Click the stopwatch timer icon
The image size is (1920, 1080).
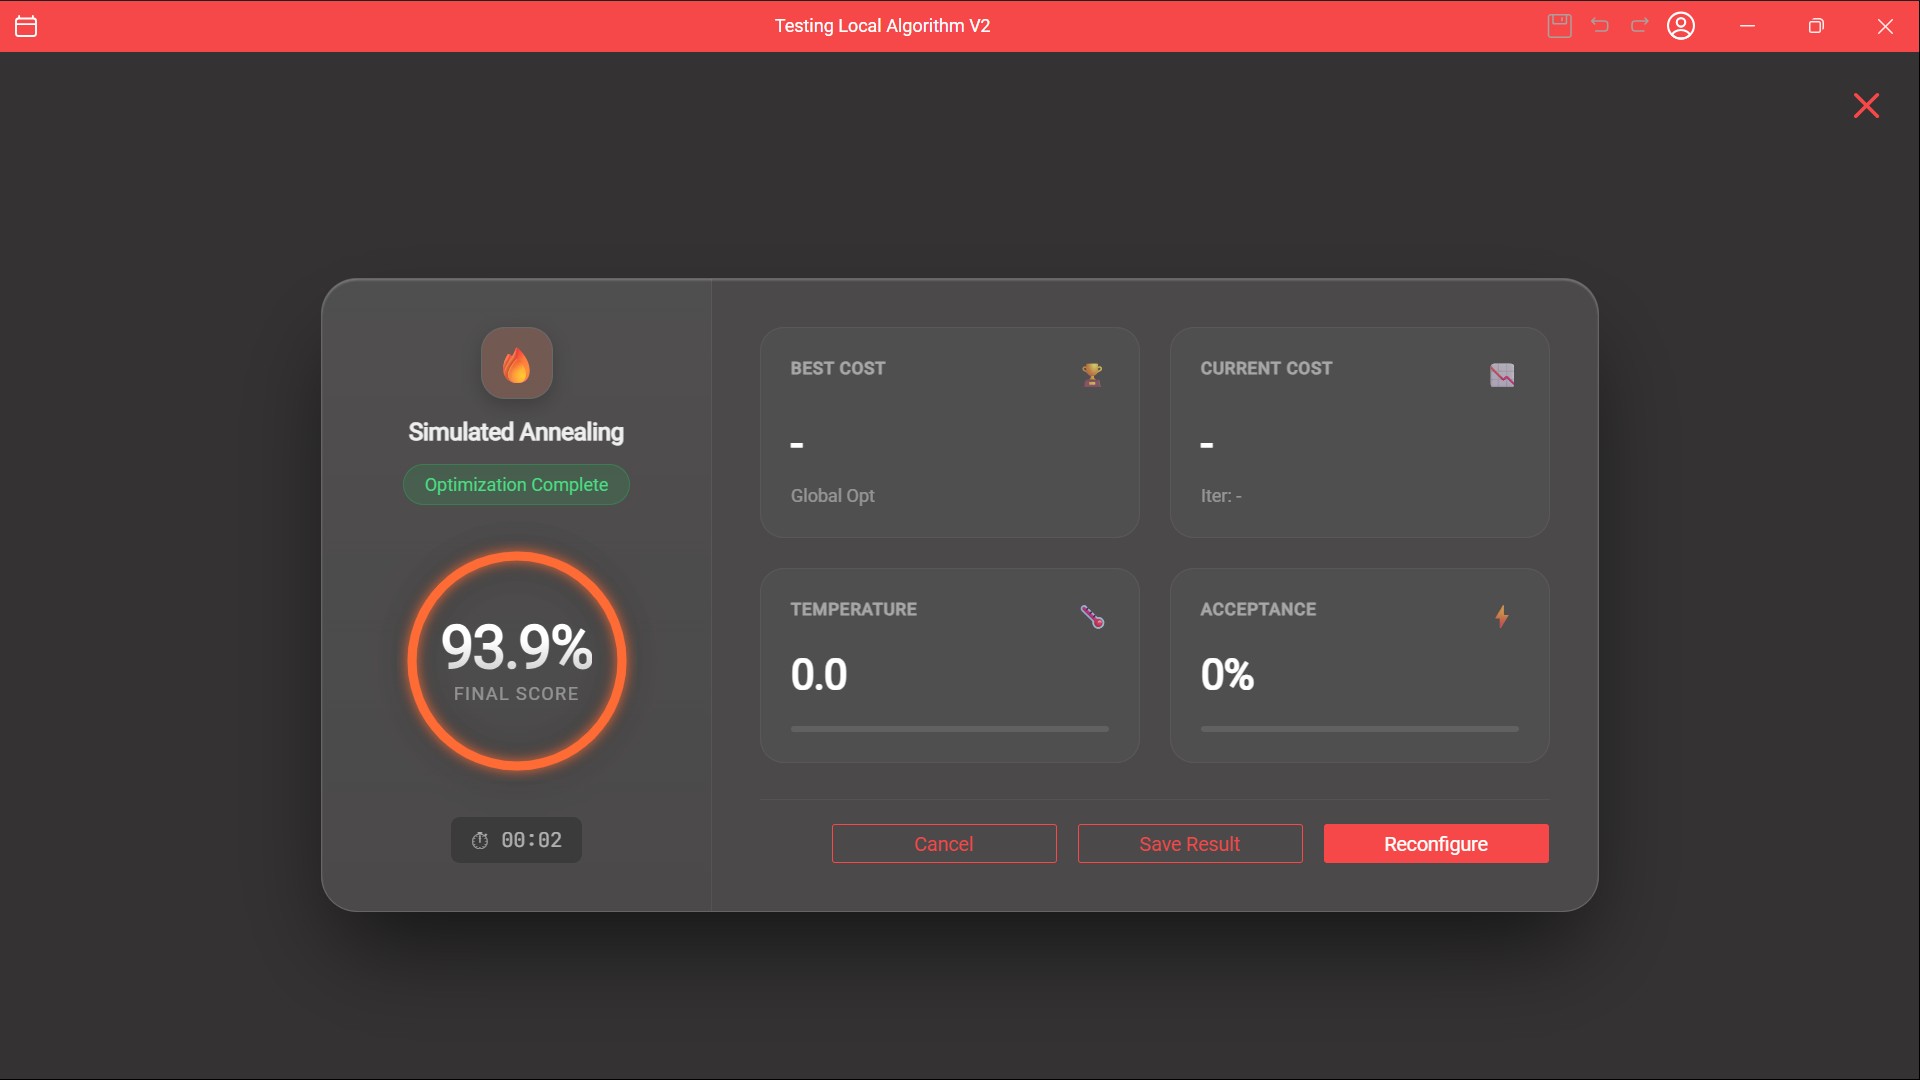tap(480, 841)
